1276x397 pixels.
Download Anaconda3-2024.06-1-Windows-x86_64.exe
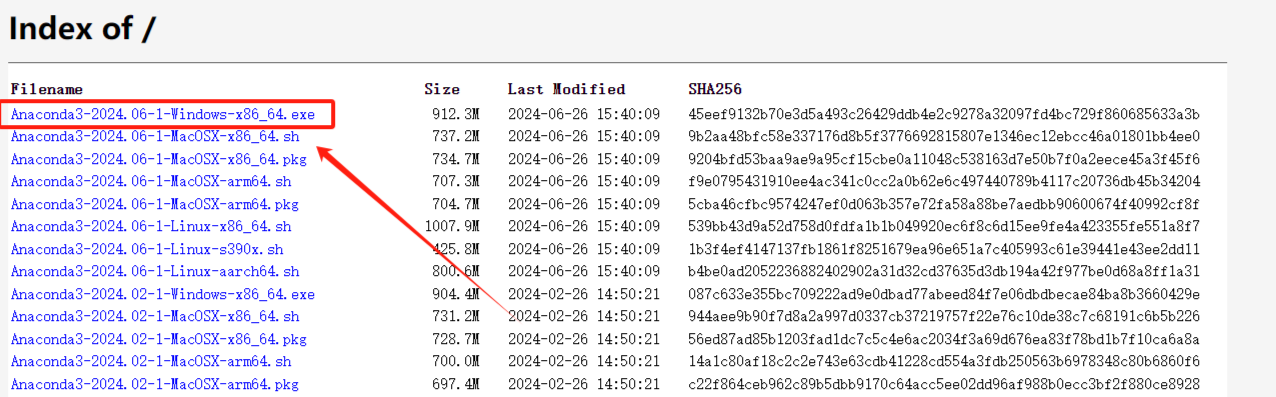(x=163, y=115)
